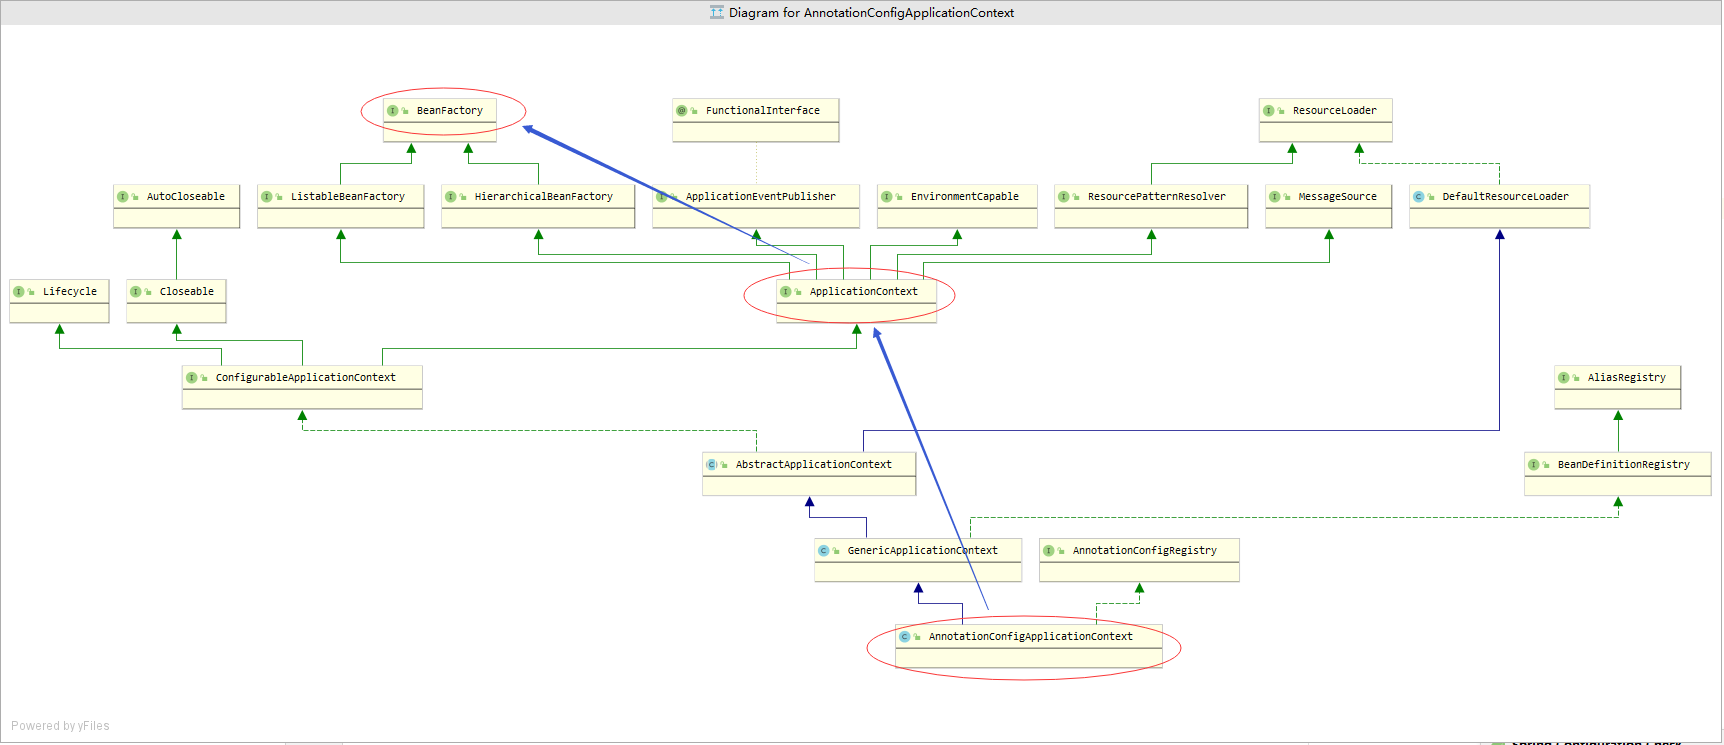Select the FunctionalInterface node label
Viewport: 1724px width, 745px height.
pos(763,111)
